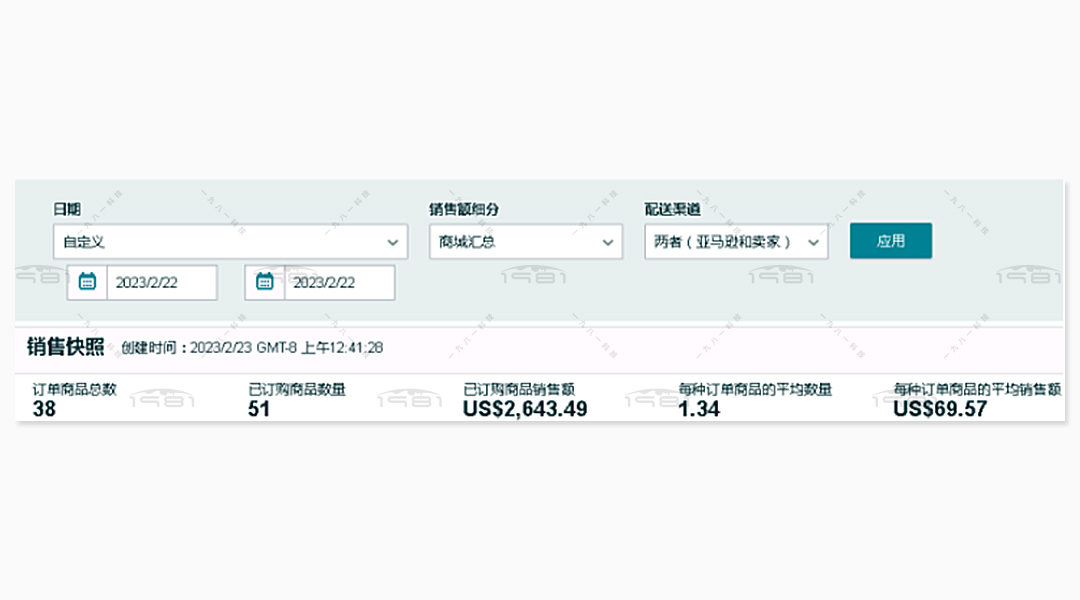Click the 日期 label

[x=67, y=209]
